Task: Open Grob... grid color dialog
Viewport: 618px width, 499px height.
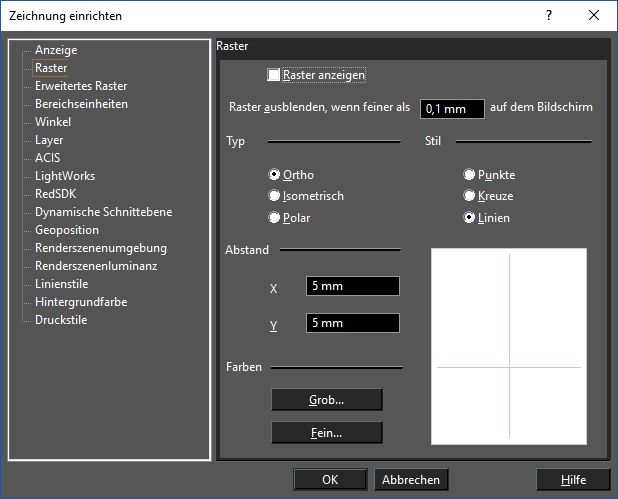Action: (x=327, y=400)
